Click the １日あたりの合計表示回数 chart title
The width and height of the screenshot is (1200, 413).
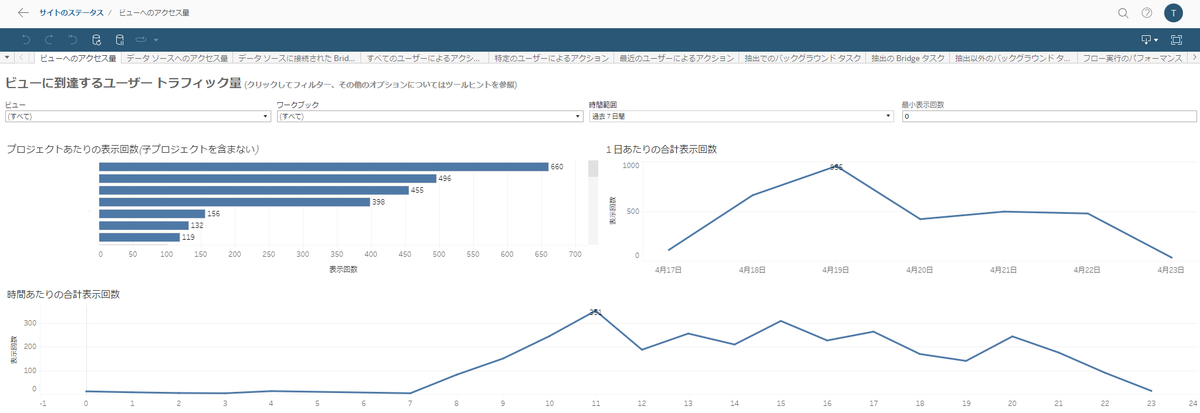(661, 149)
